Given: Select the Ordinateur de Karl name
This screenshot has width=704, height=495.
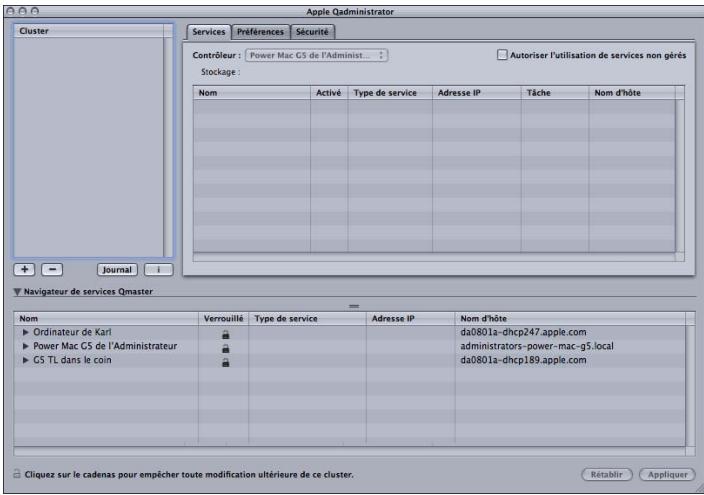Looking at the screenshot, I should coord(72,332).
